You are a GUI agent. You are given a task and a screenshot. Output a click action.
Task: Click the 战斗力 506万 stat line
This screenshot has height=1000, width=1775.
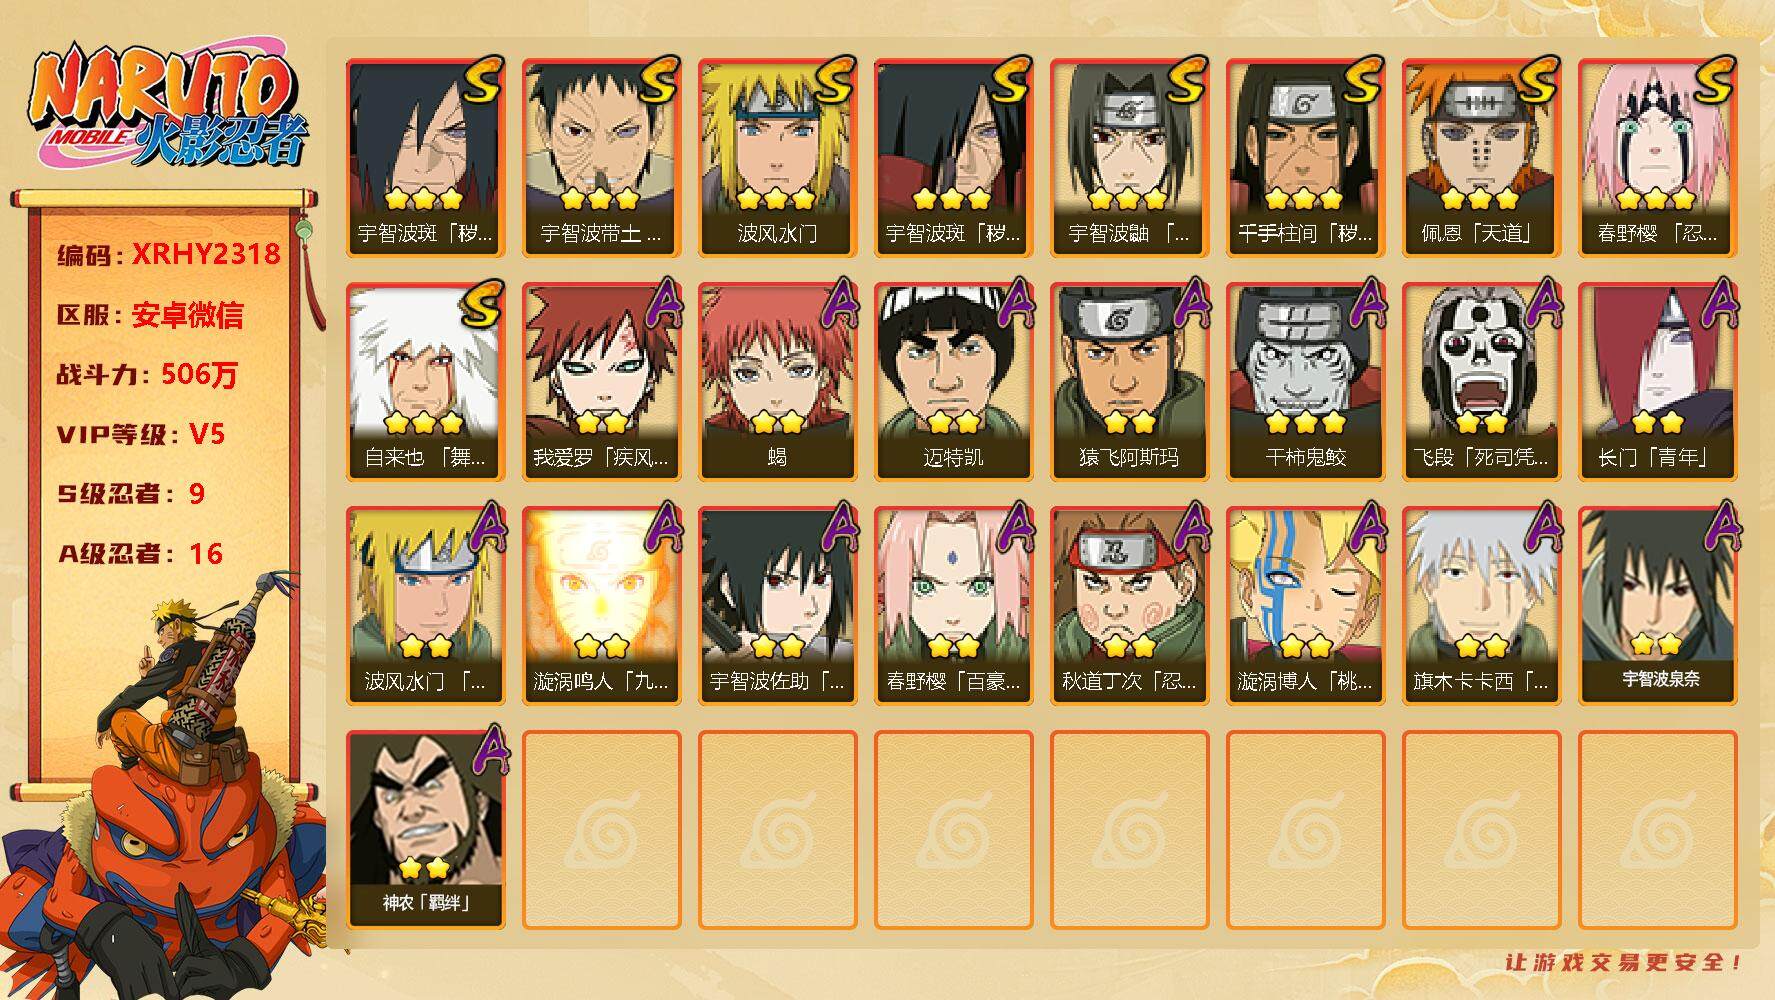(148, 374)
